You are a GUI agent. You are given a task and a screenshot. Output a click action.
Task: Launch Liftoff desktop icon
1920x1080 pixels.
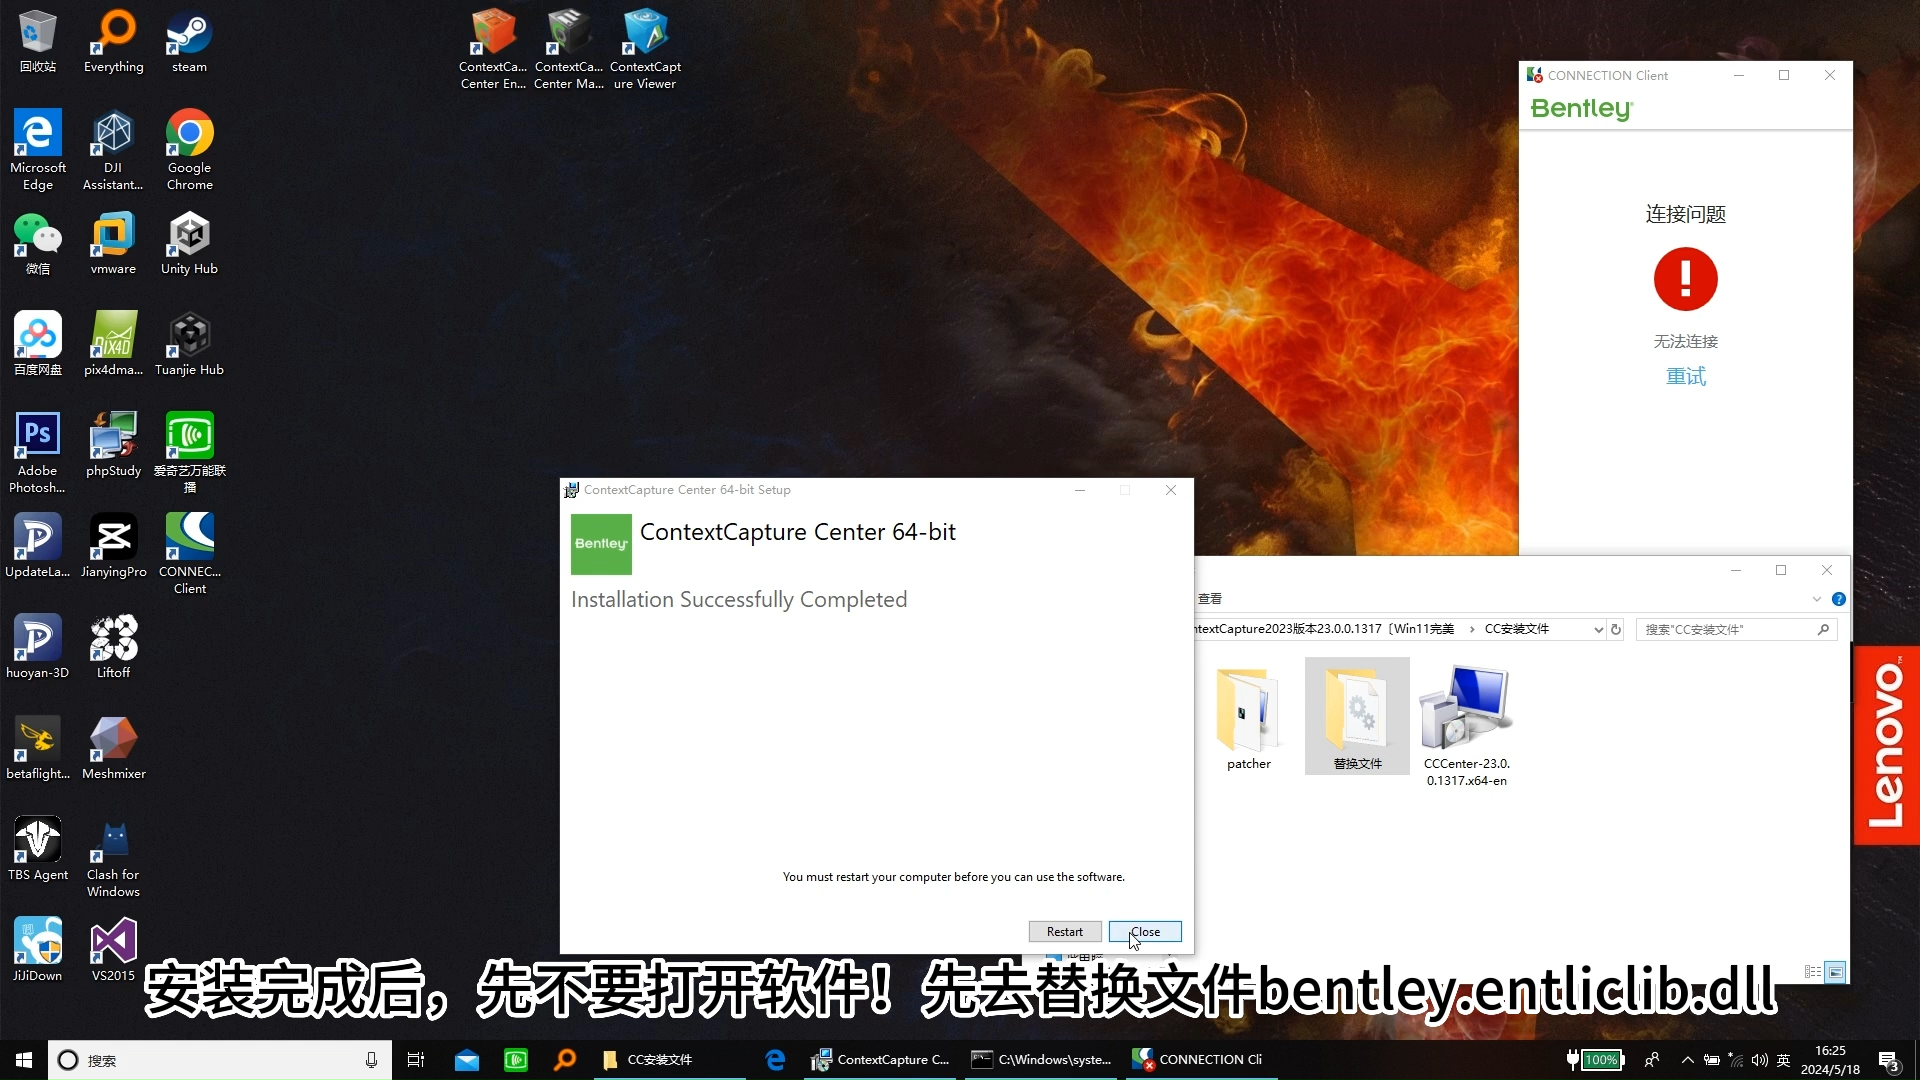pos(113,647)
